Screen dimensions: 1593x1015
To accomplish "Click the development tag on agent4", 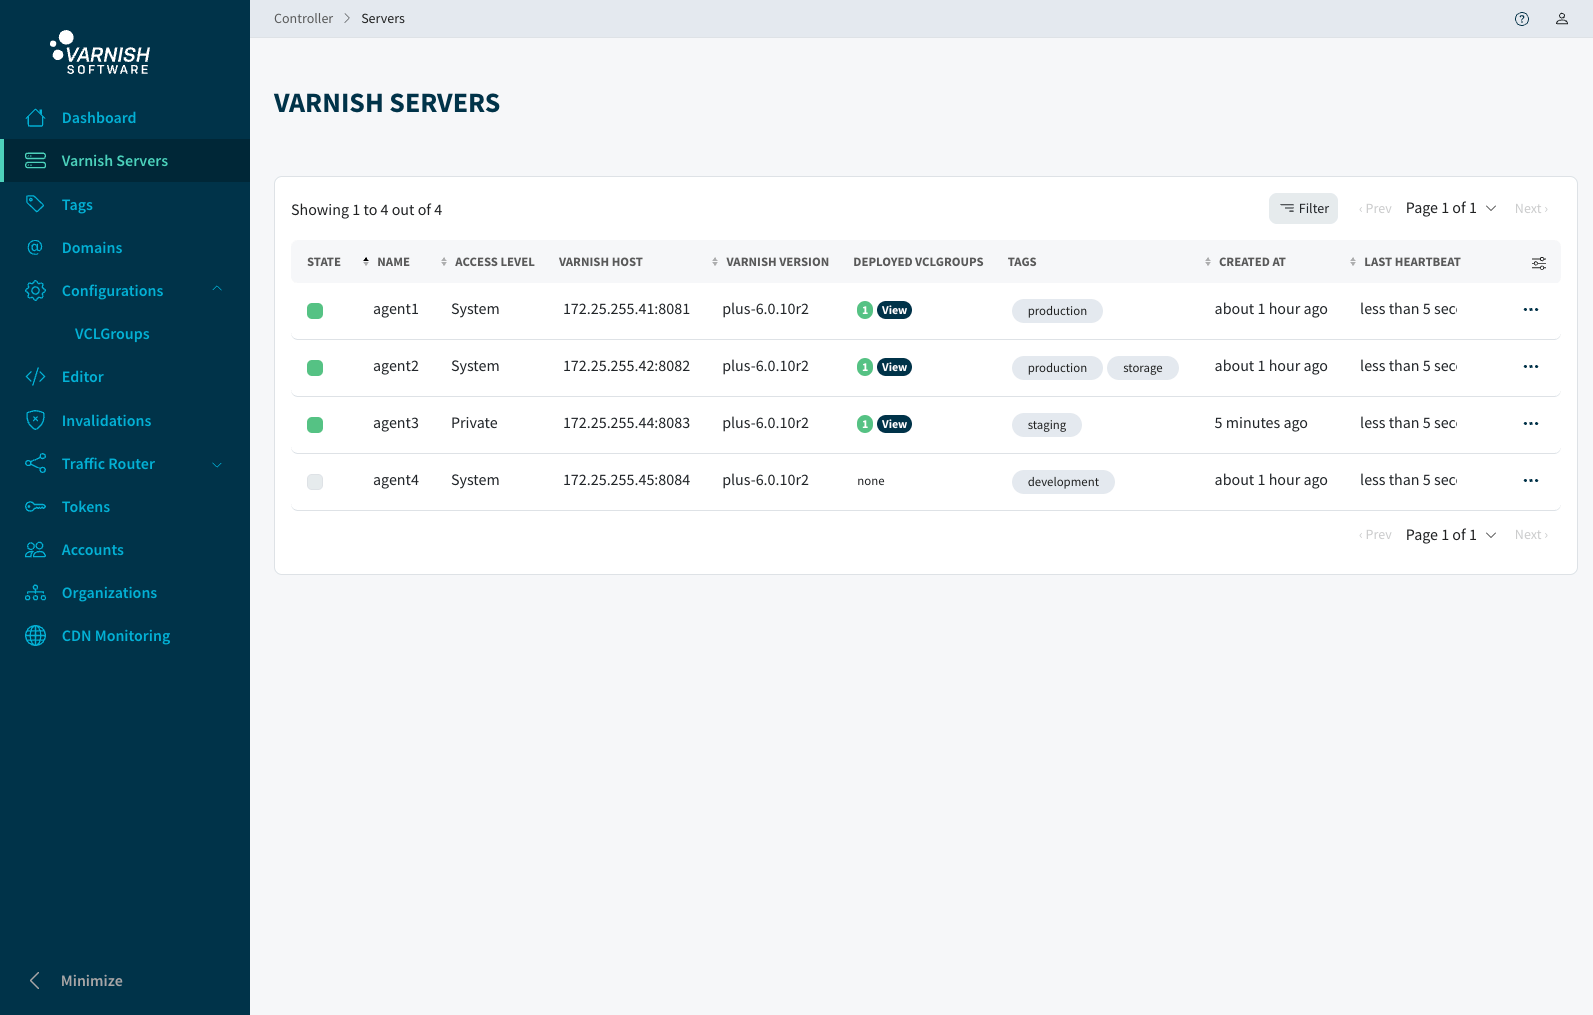I will (1063, 482).
